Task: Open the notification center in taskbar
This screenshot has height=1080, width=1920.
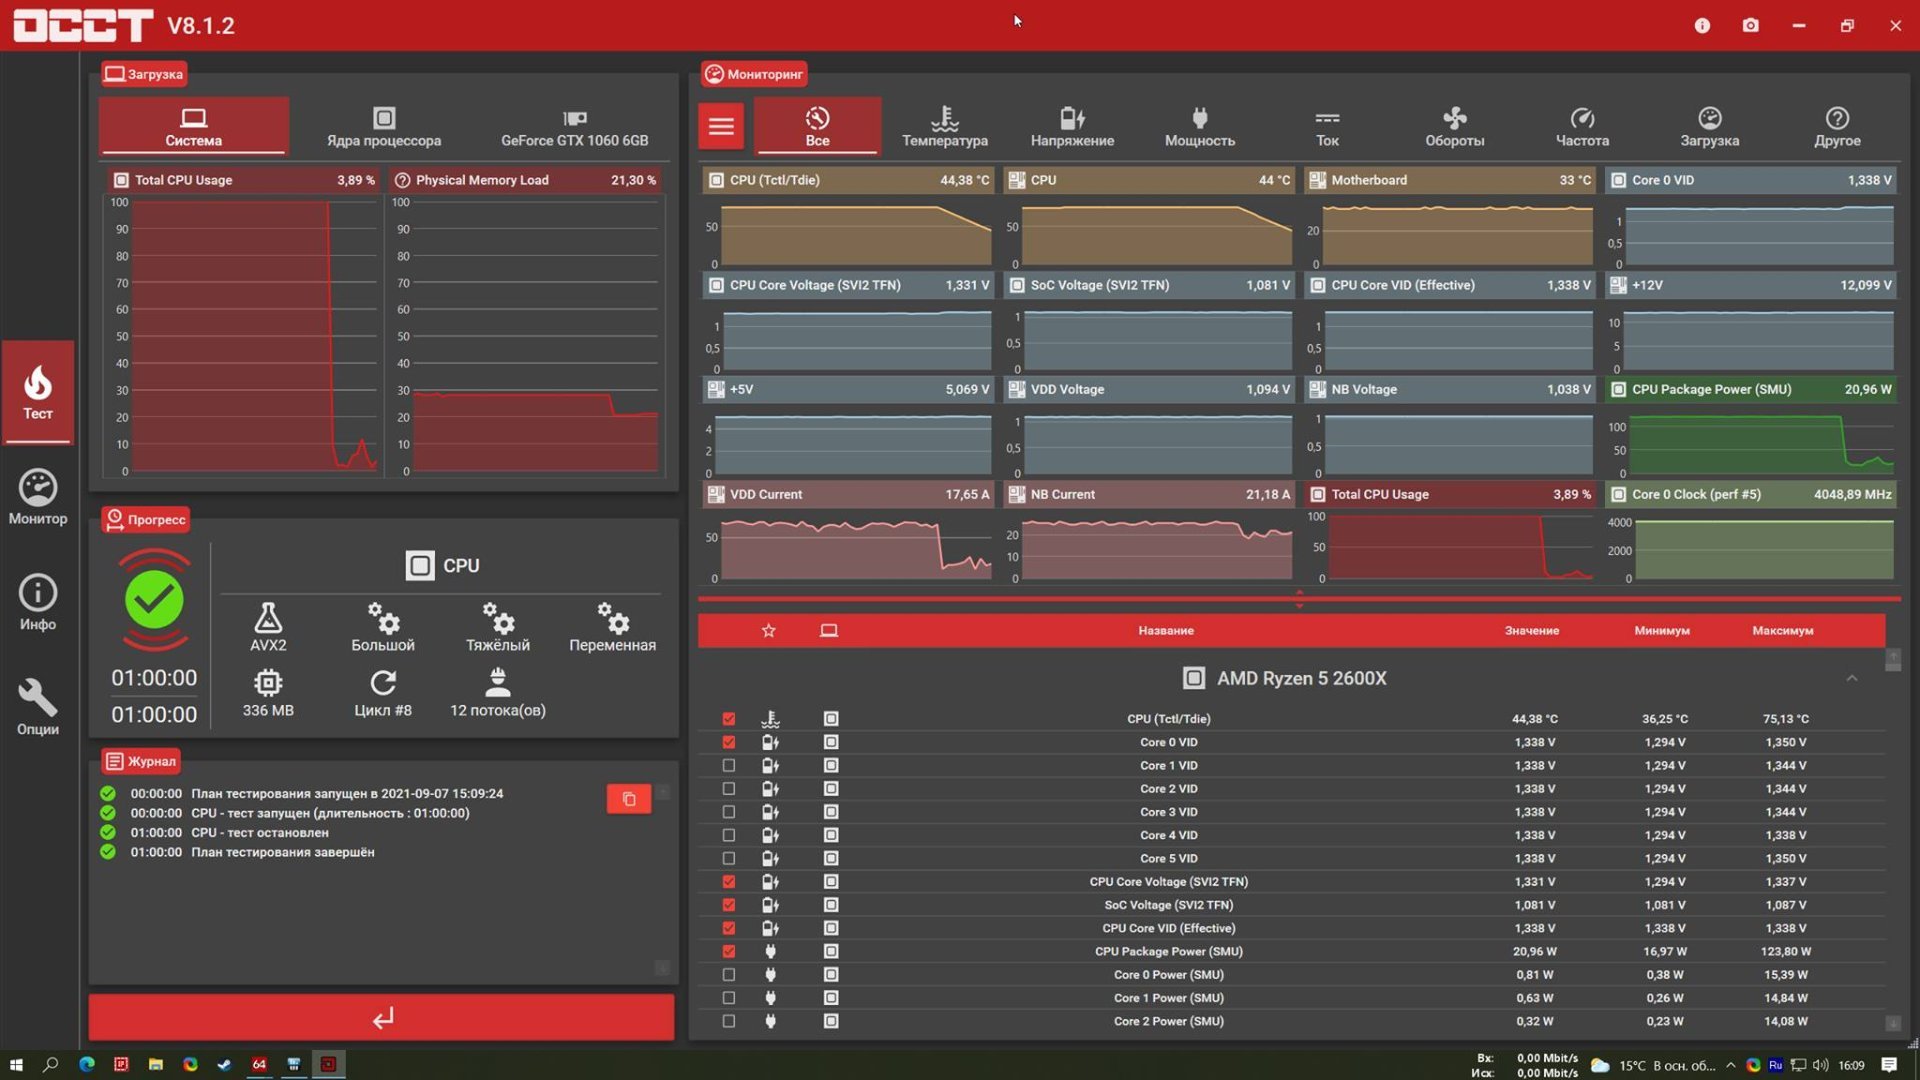Action: [1889, 1065]
